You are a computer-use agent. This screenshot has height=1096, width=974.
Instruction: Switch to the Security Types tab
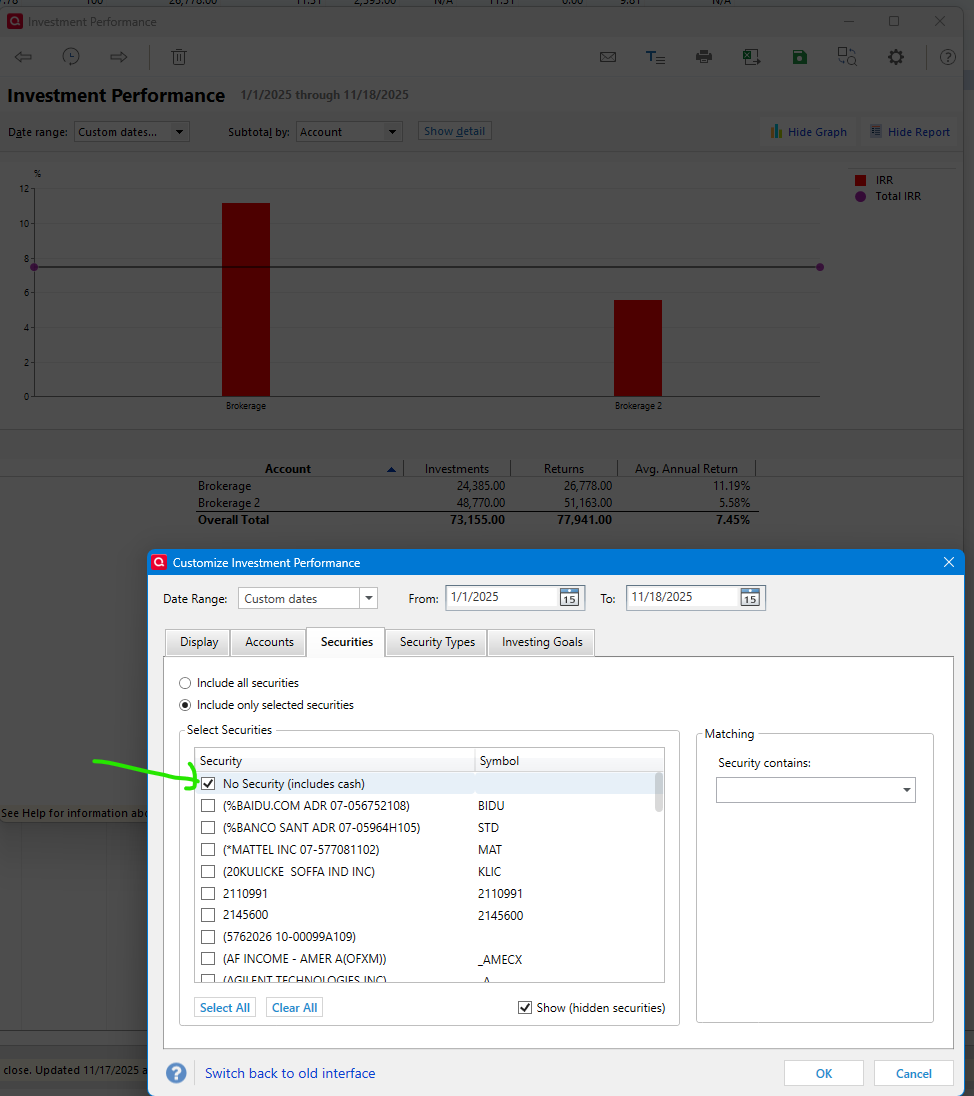coord(437,642)
